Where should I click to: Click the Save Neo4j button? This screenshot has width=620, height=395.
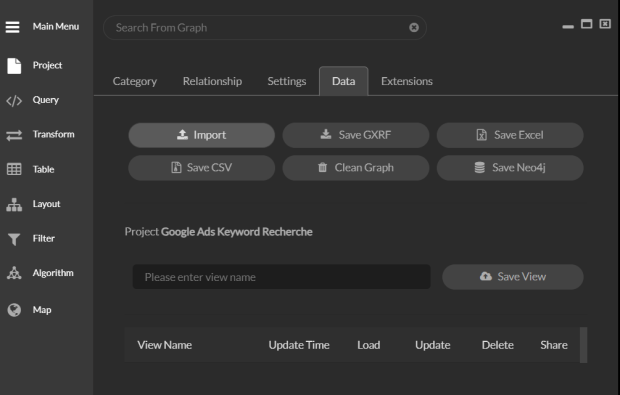coord(510,168)
